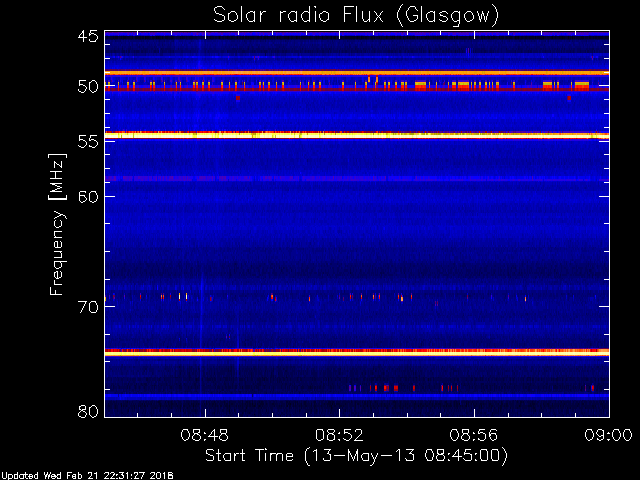Image resolution: width=640 pixels, height=480 pixels.
Task: Click the 'Frequency [MHz]' axis label
Action: point(57,224)
